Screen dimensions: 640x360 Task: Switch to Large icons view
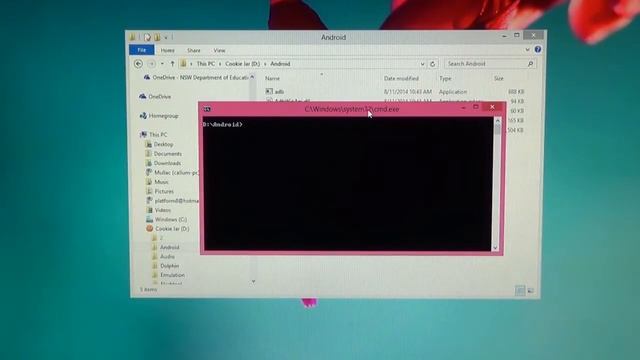[530, 291]
